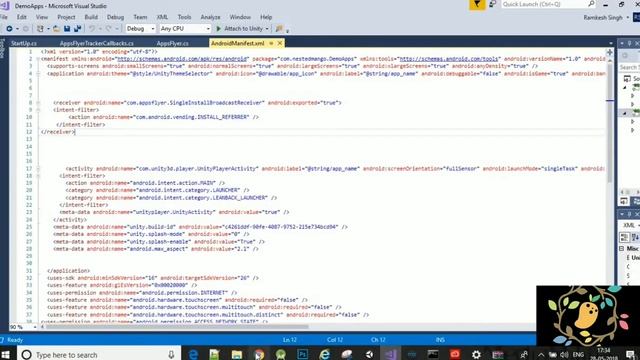Viewport: 640px width, 360px height.
Task: Open File Explorer from the taskbar
Action: click(237, 354)
